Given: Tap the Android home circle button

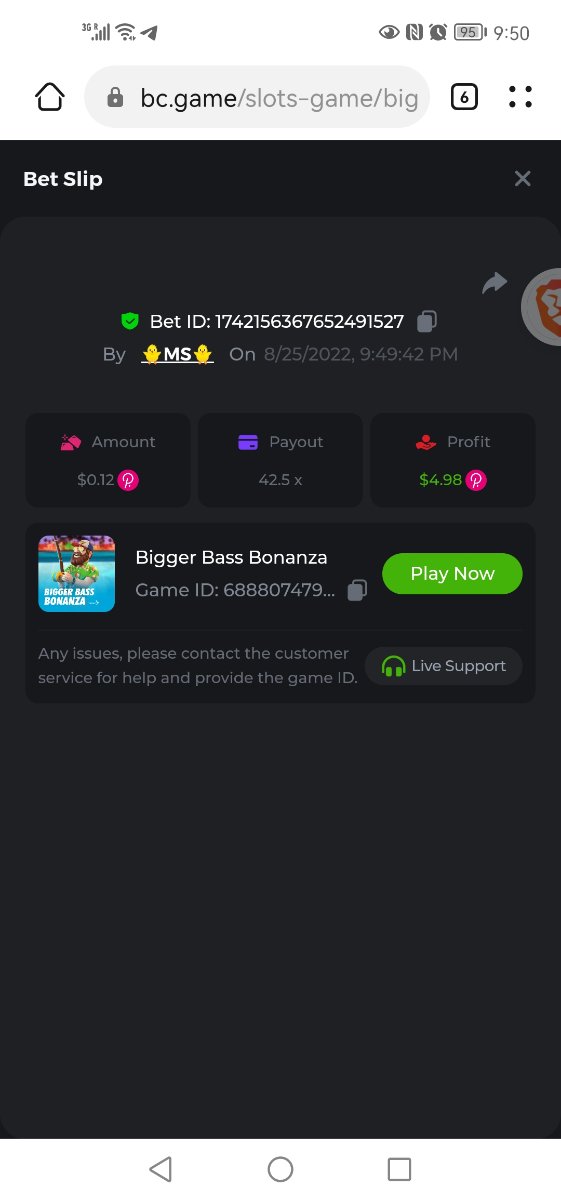Looking at the screenshot, I should point(280,1169).
